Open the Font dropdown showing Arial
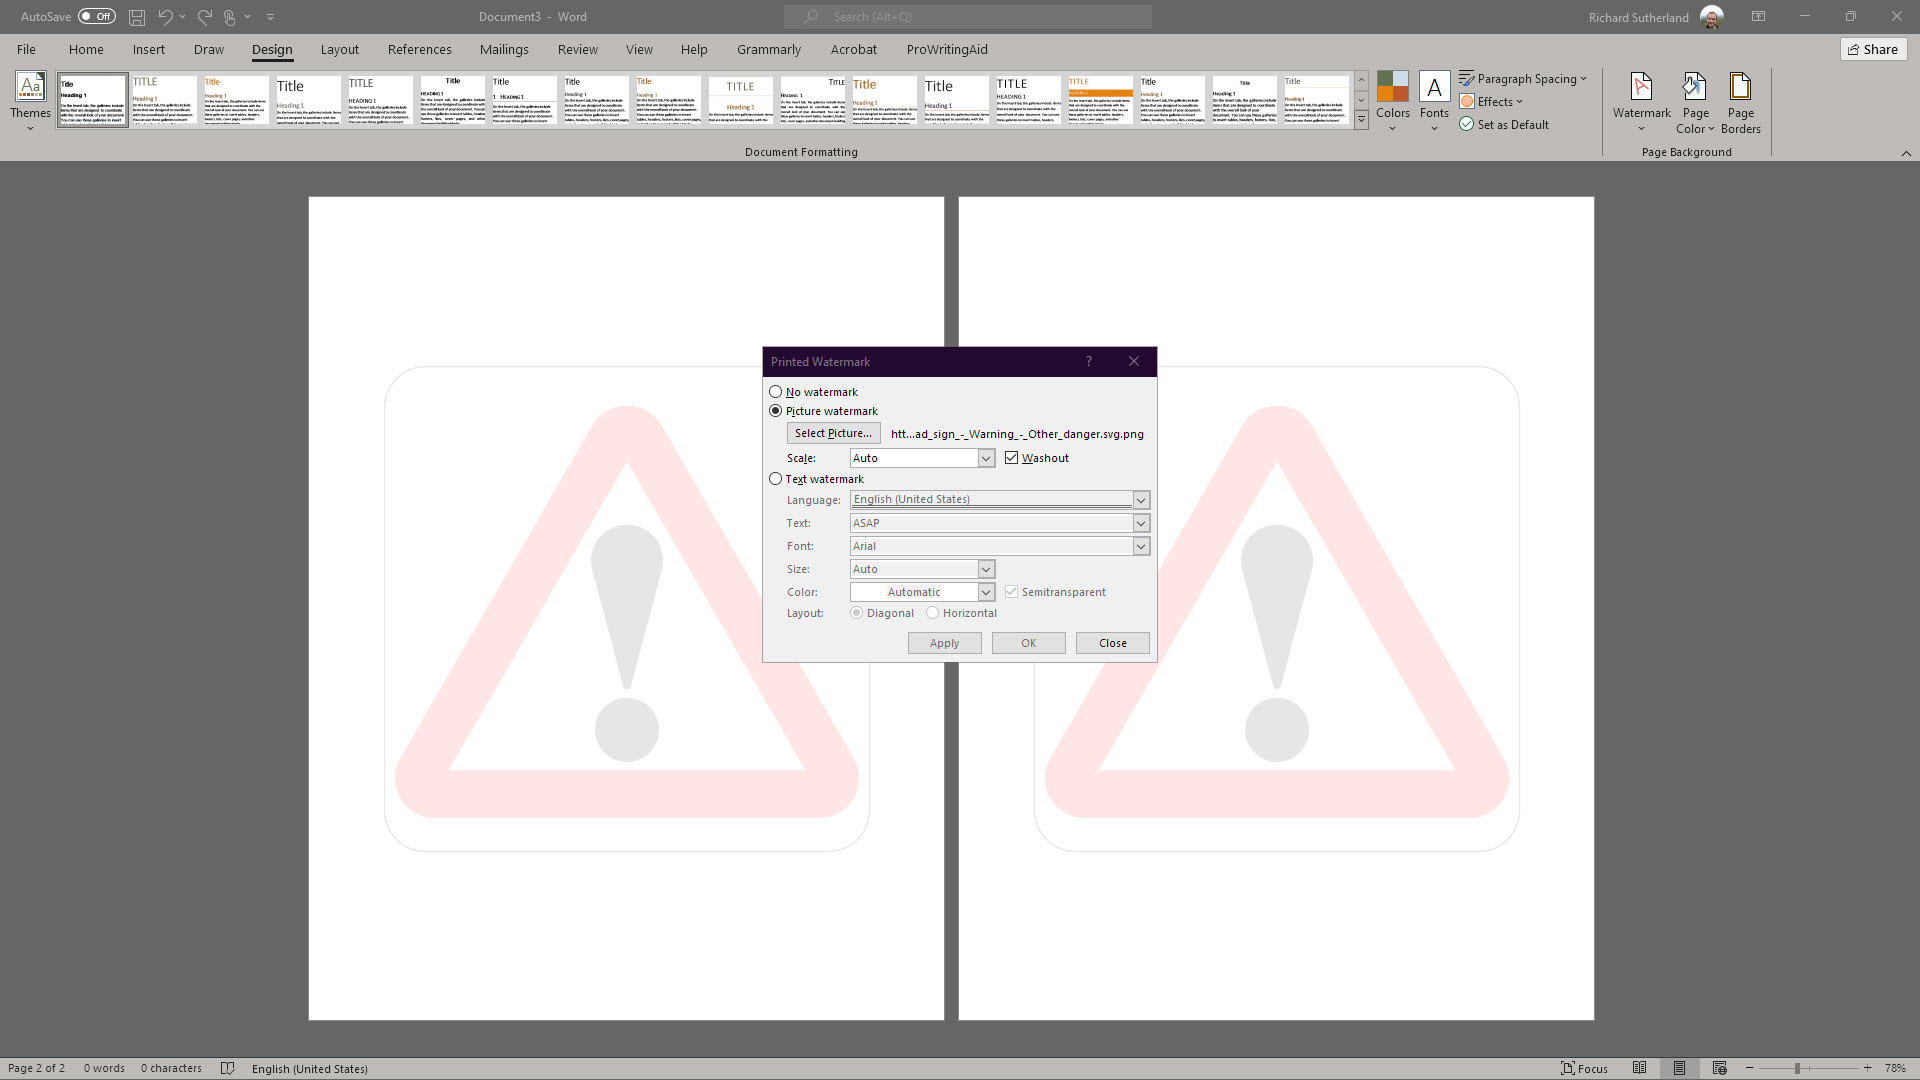The height and width of the screenshot is (1080, 1920). coord(1141,545)
